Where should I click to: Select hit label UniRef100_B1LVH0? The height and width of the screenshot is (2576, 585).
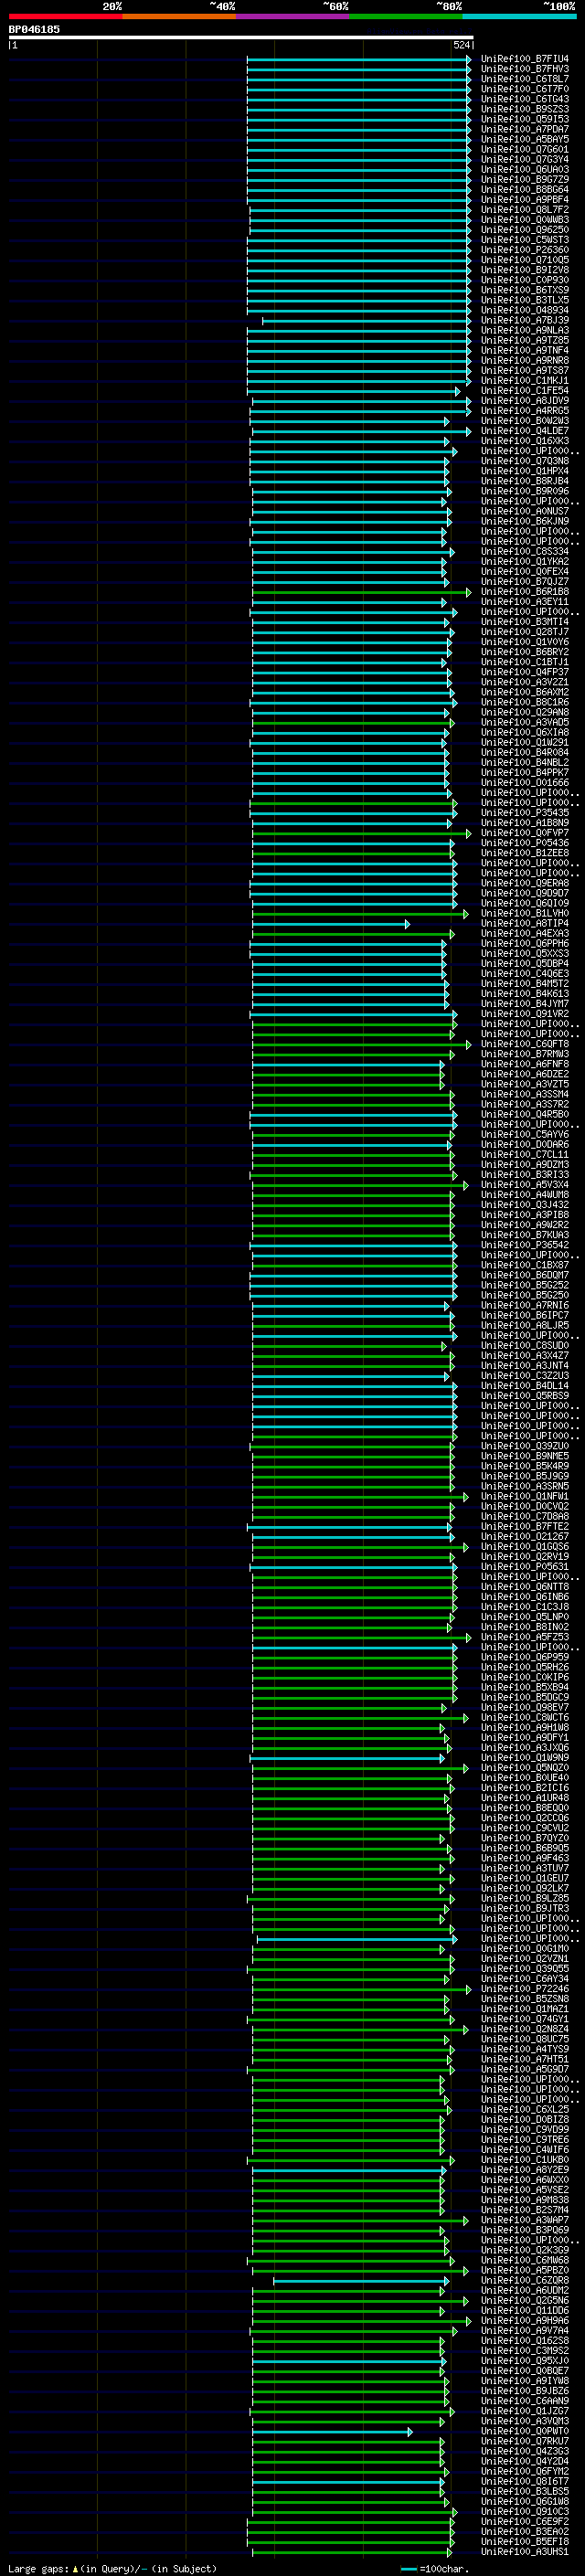(x=525, y=913)
